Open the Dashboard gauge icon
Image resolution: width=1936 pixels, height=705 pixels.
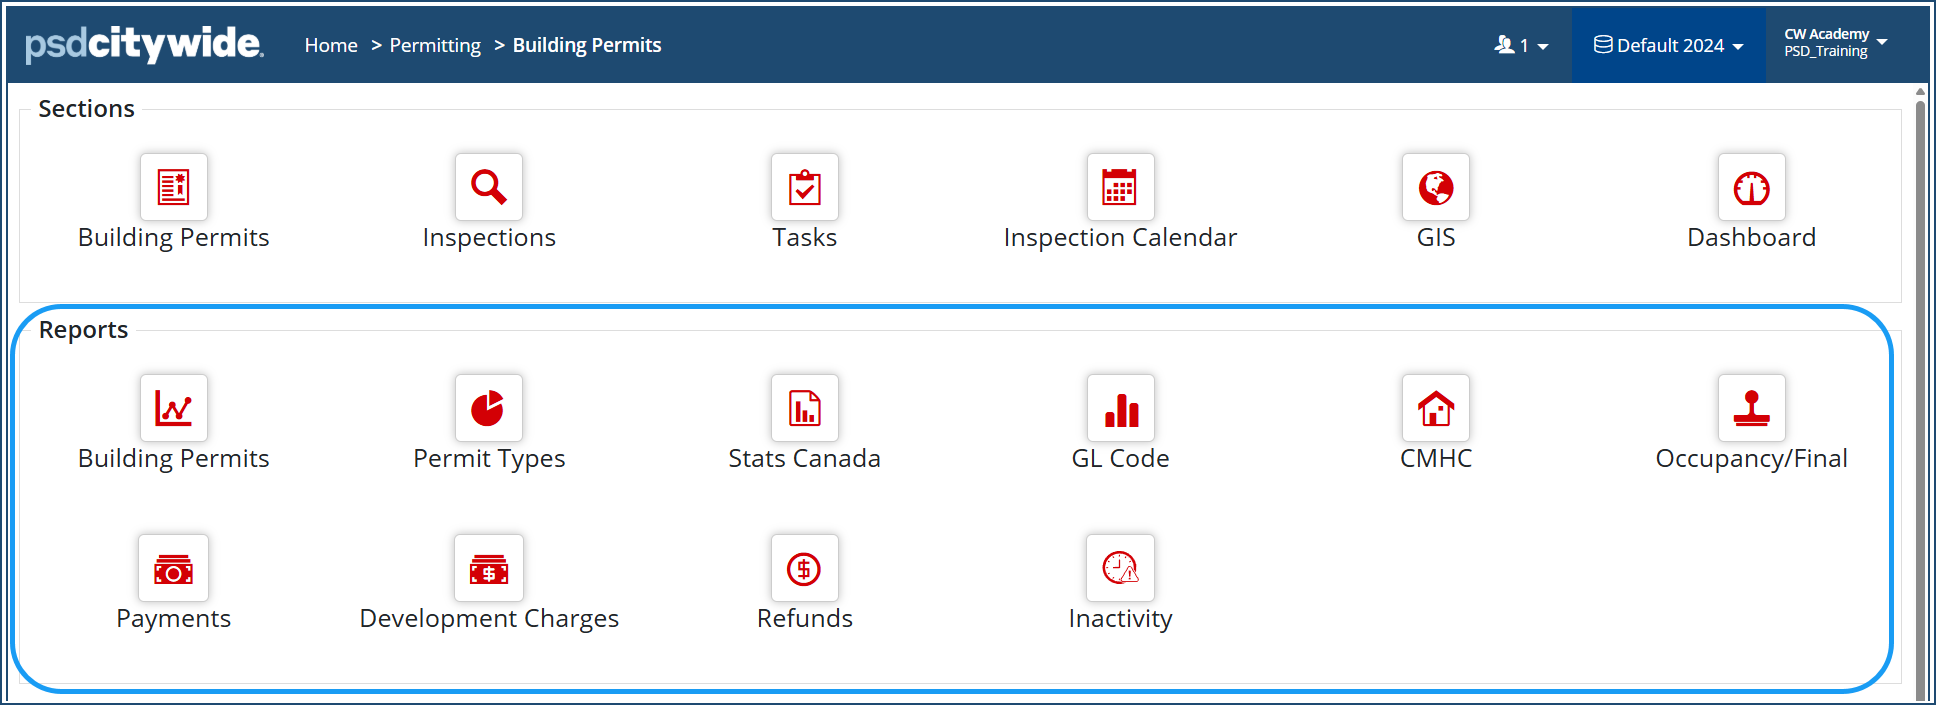coord(1751,187)
